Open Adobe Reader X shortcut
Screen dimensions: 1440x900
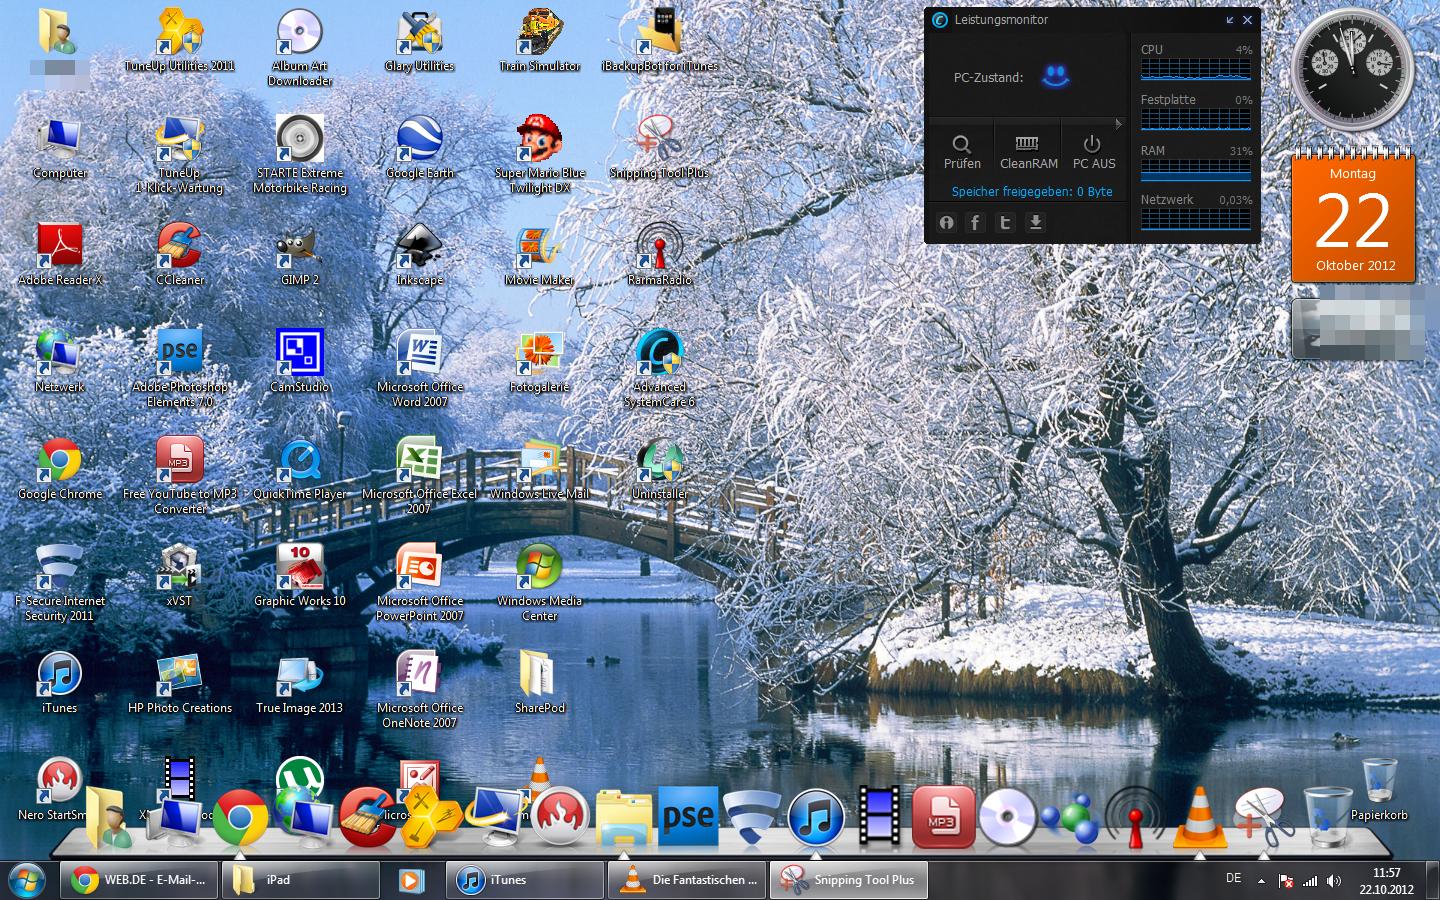[60, 255]
